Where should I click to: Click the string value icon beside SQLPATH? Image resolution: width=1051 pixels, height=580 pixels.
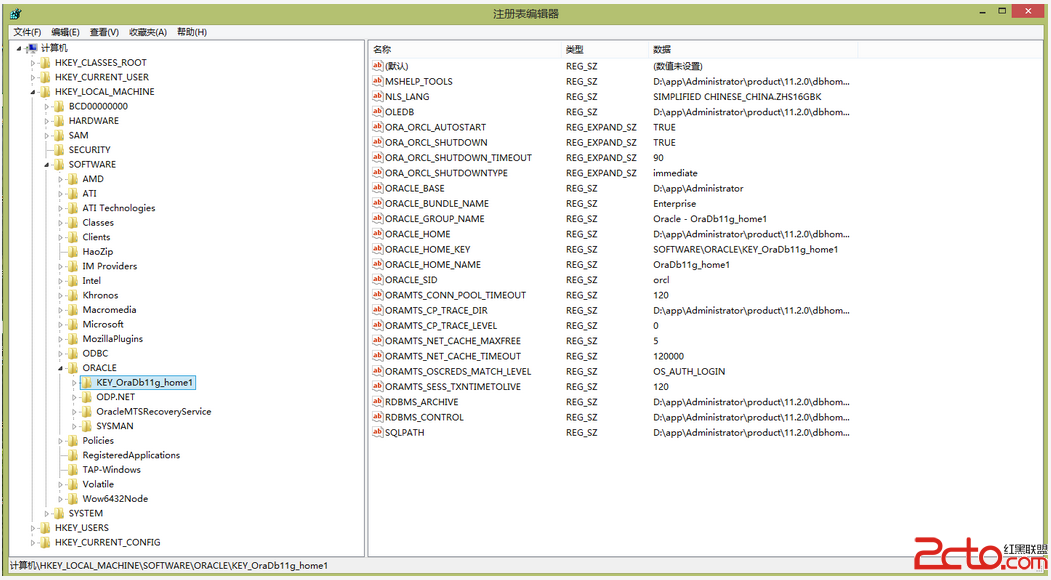pos(378,432)
